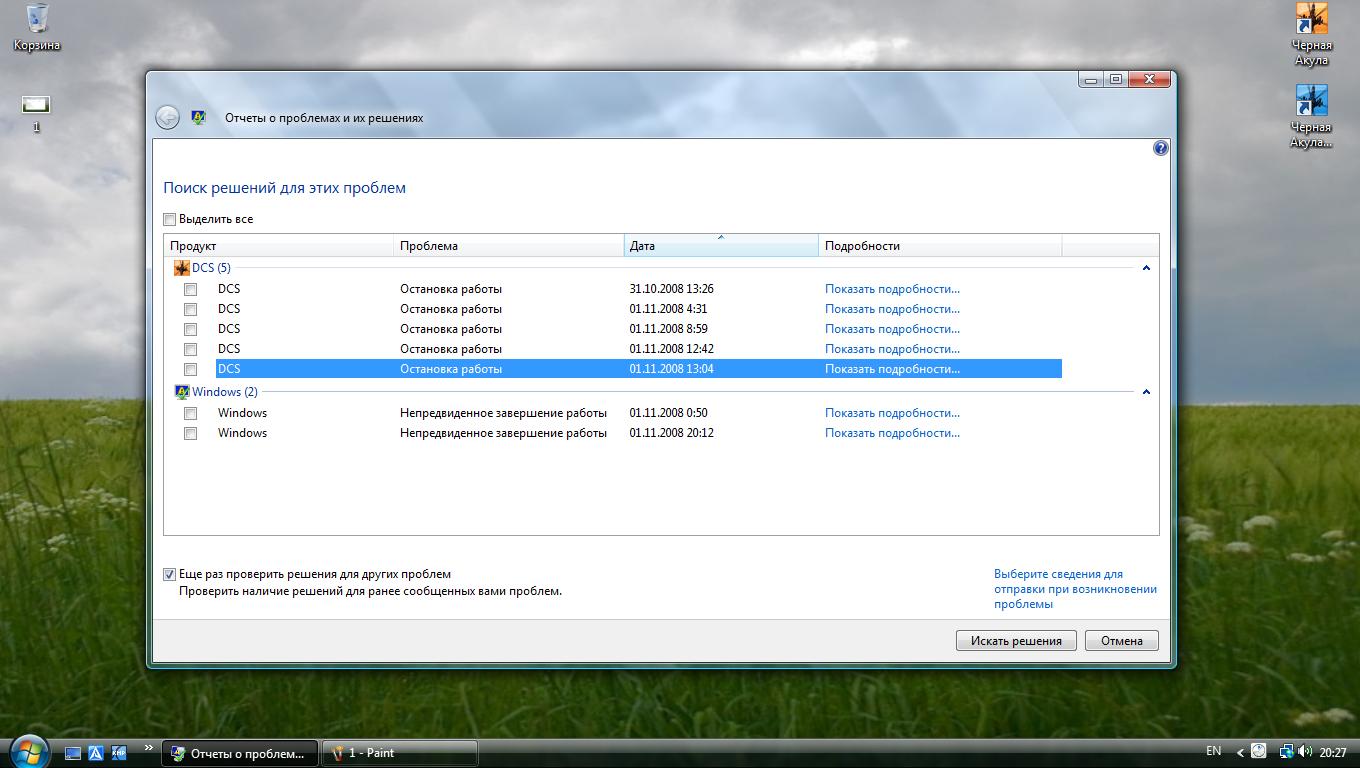This screenshot has height=768, width=1360.
Task: Click the volume speaker tray icon
Action: 1306,751
